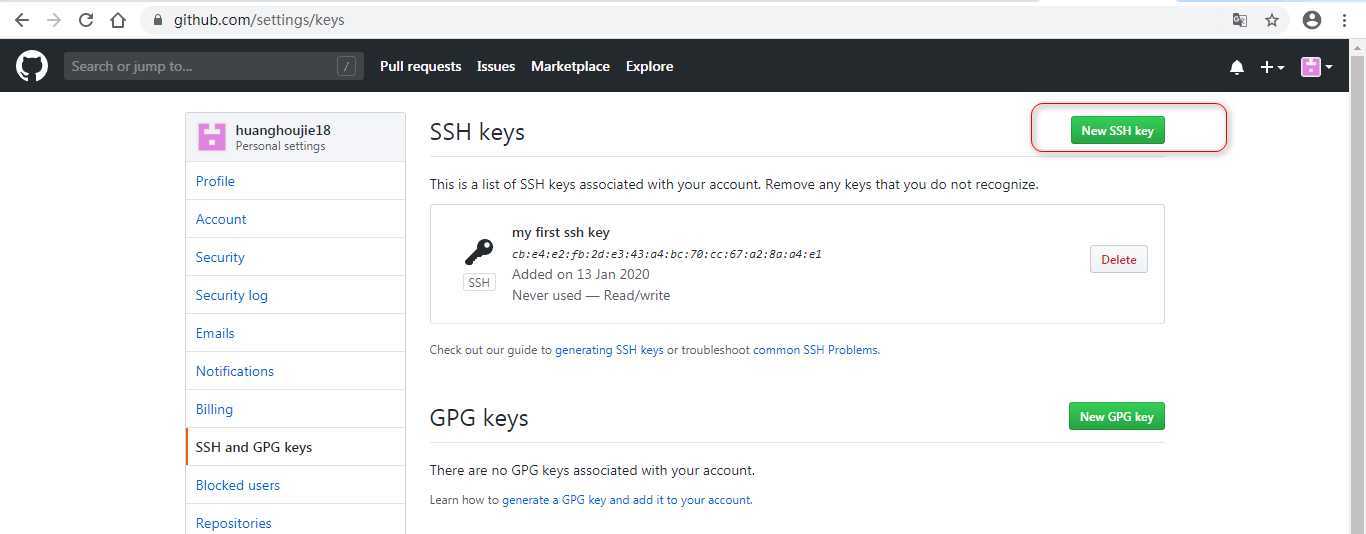Select Security log in settings sidebar
This screenshot has width=1366, height=534.
point(295,295)
